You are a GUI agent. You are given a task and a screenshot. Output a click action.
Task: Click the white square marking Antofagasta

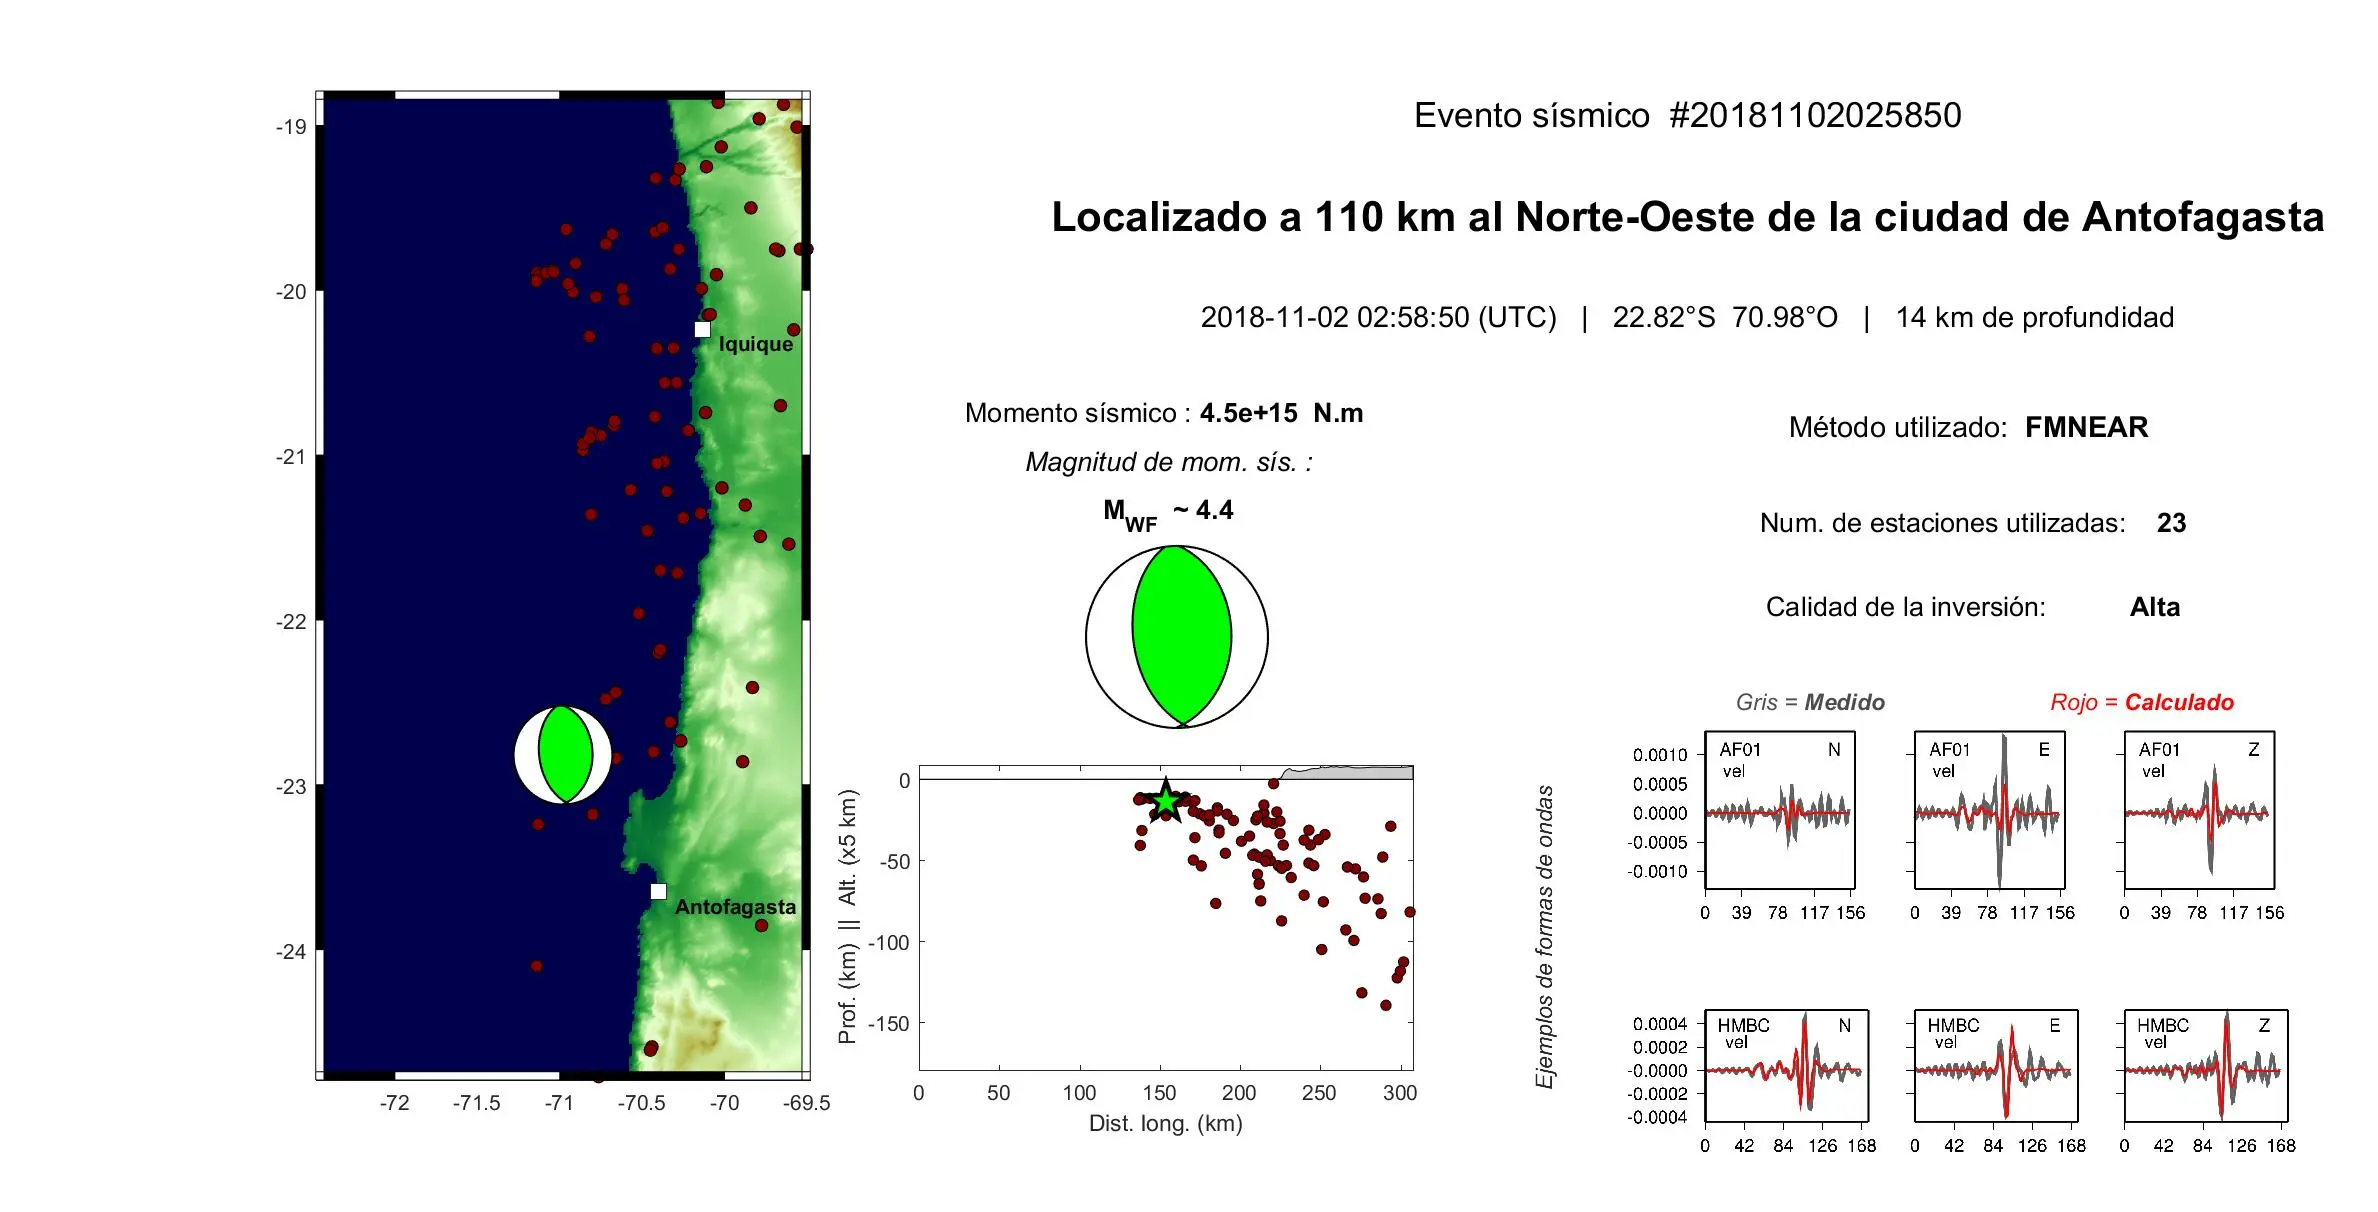point(658,891)
